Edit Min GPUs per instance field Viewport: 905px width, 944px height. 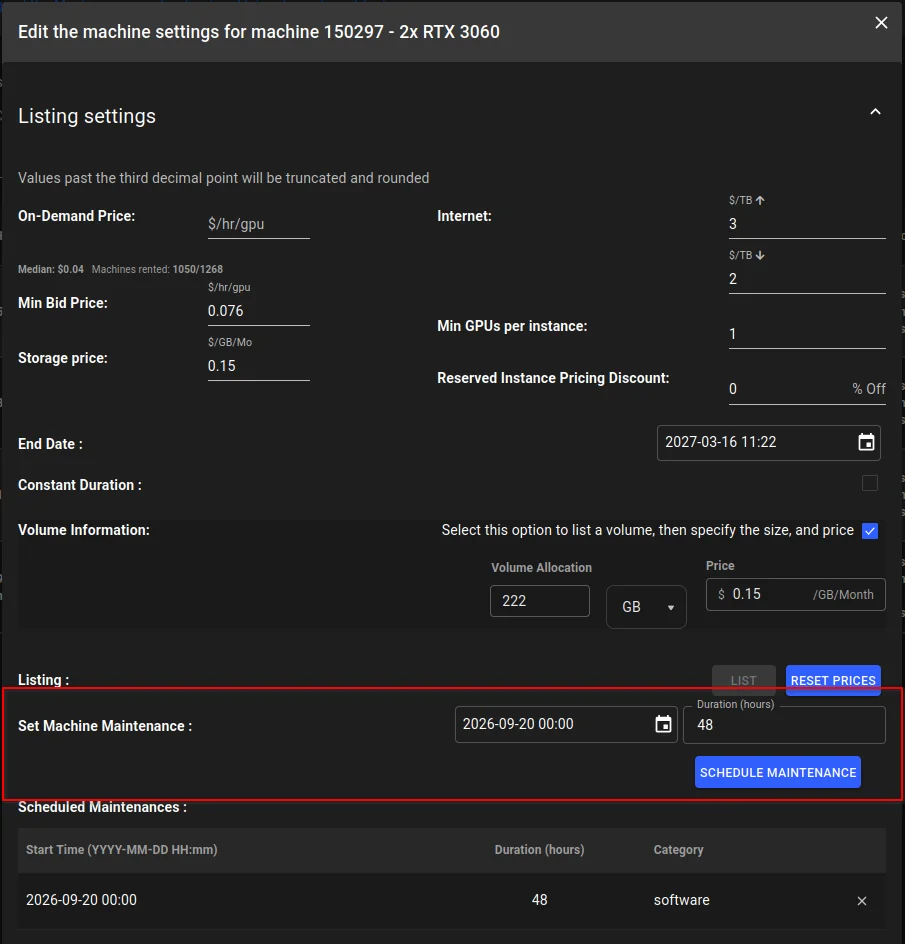pos(807,334)
